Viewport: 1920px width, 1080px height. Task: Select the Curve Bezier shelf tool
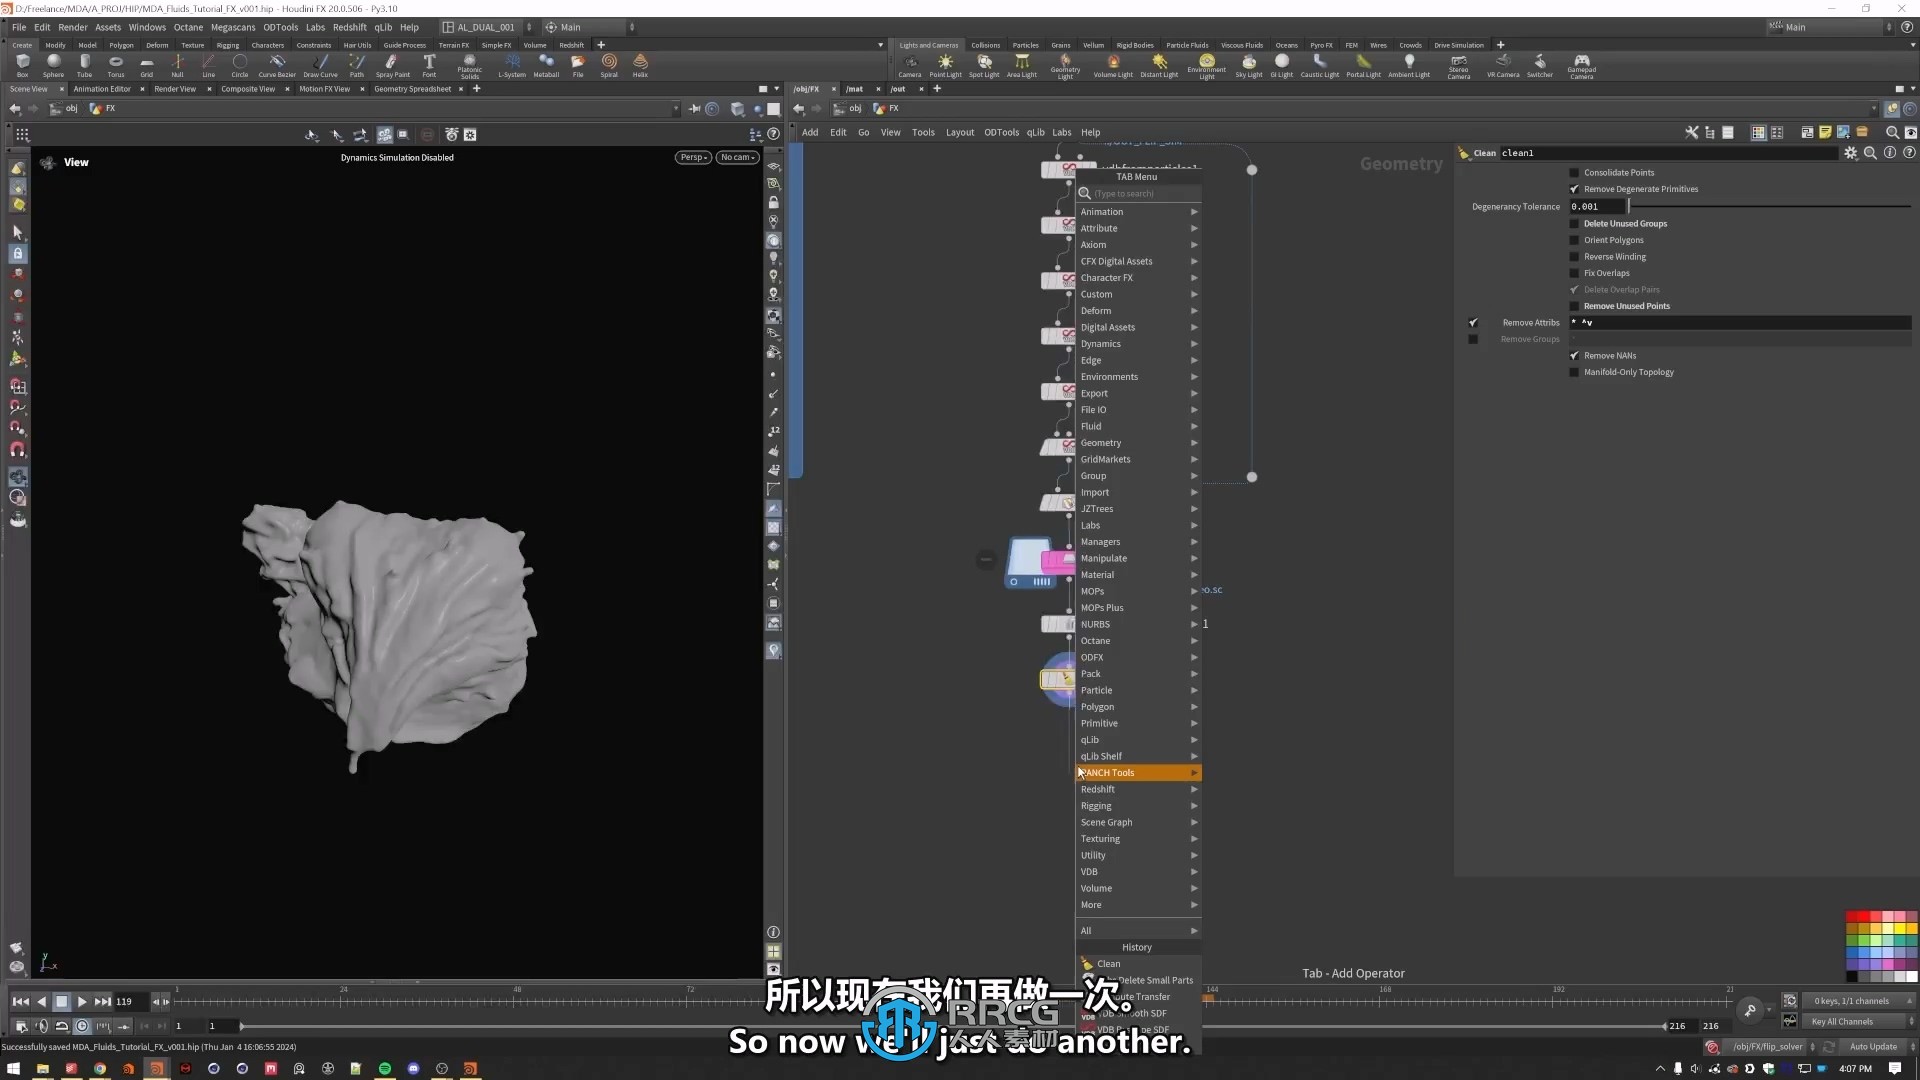[x=277, y=65]
